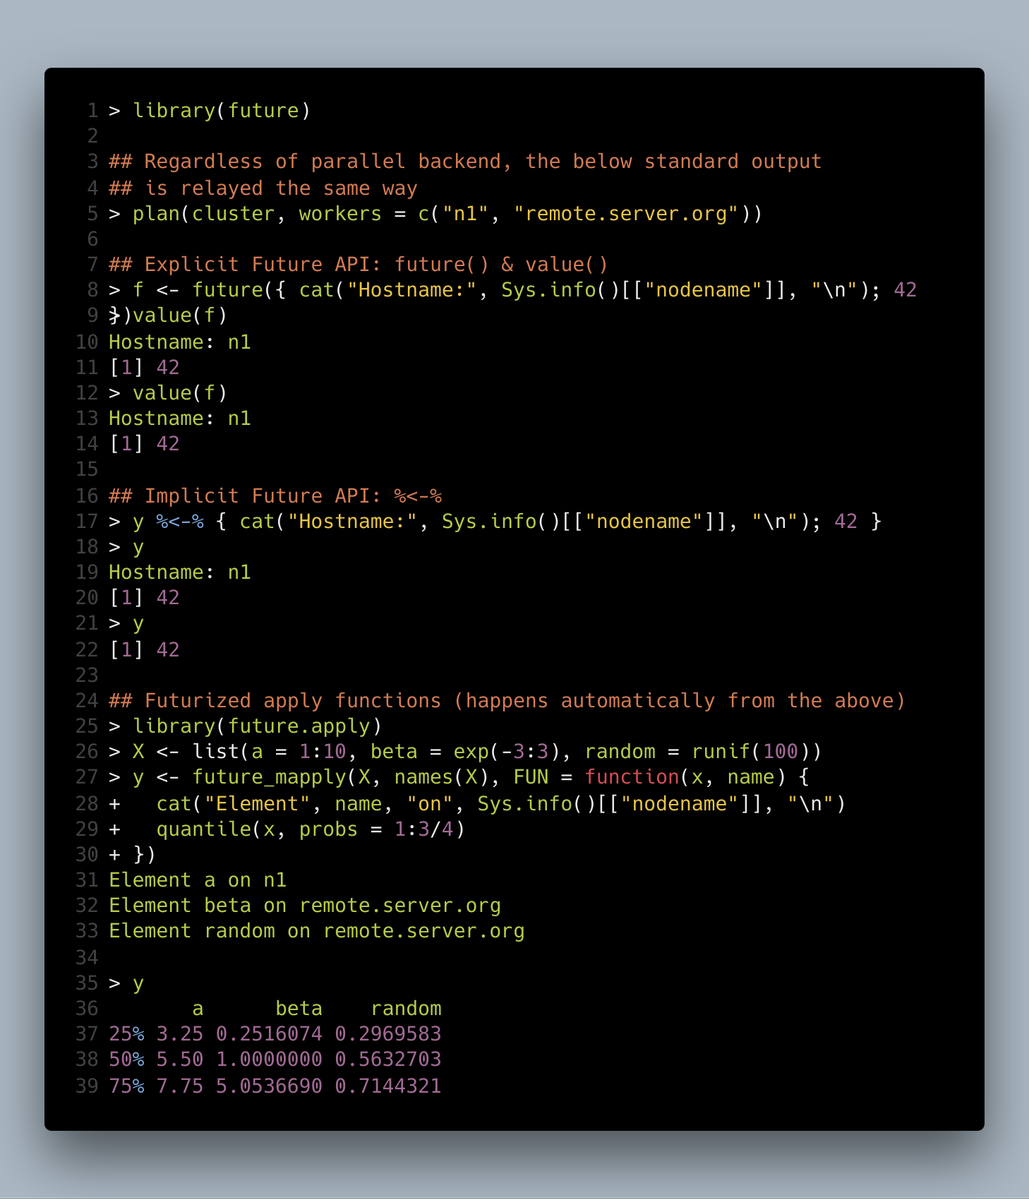Screen dimensions: 1029x1200
Task: Click the value 0.5632703 in the 50% row
Action: (x=388, y=1059)
